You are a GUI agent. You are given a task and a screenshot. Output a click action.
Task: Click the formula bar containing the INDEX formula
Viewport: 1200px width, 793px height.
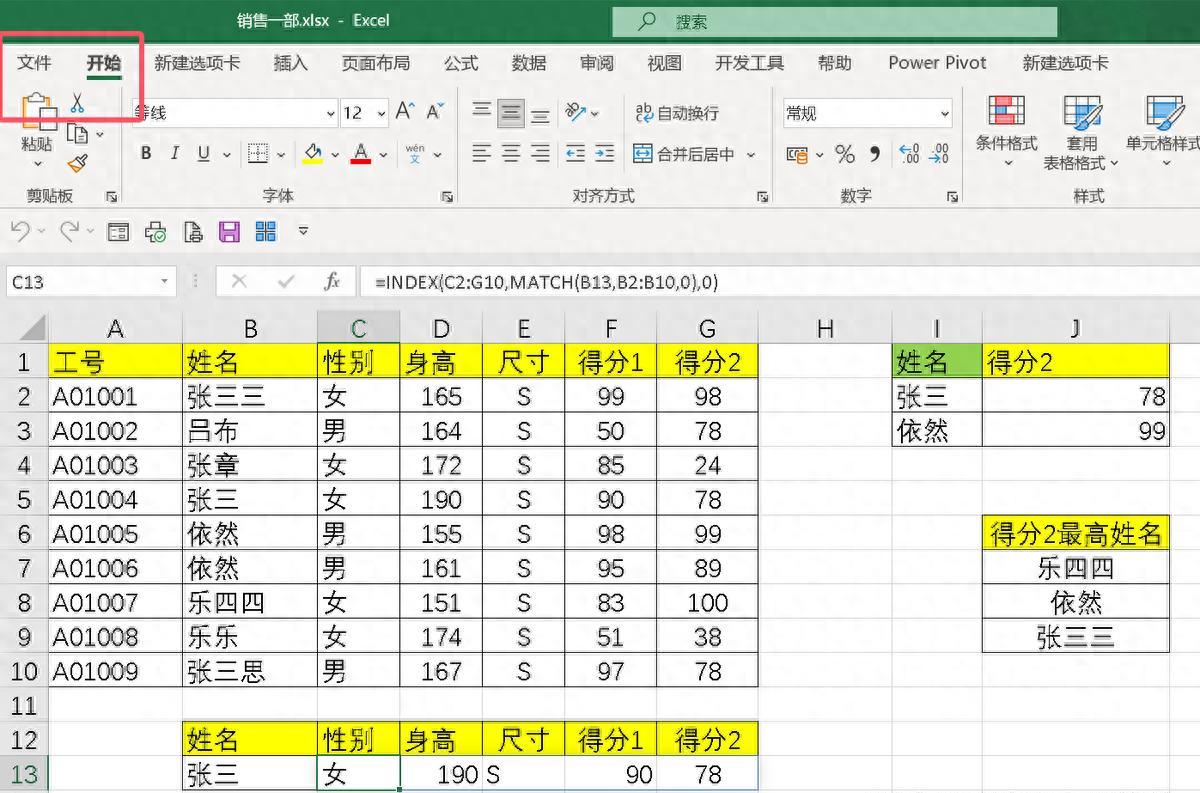pyautogui.click(x=781, y=282)
